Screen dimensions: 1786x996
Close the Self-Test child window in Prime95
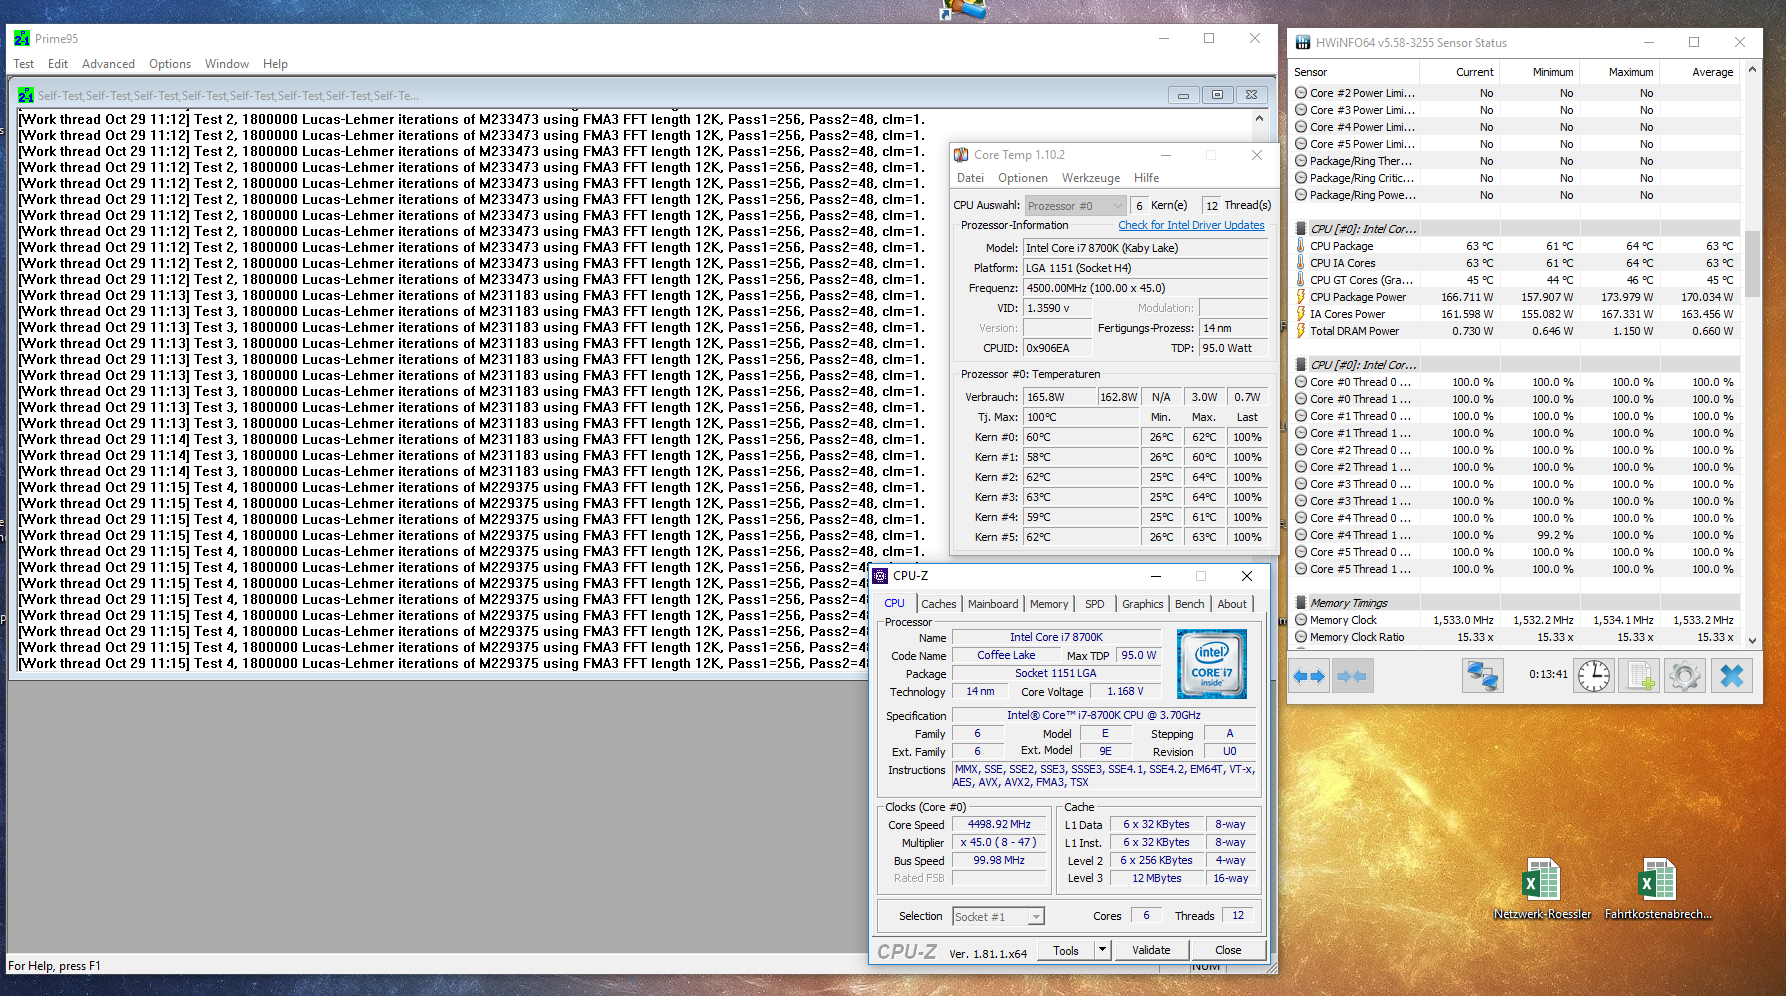(x=1251, y=95)
